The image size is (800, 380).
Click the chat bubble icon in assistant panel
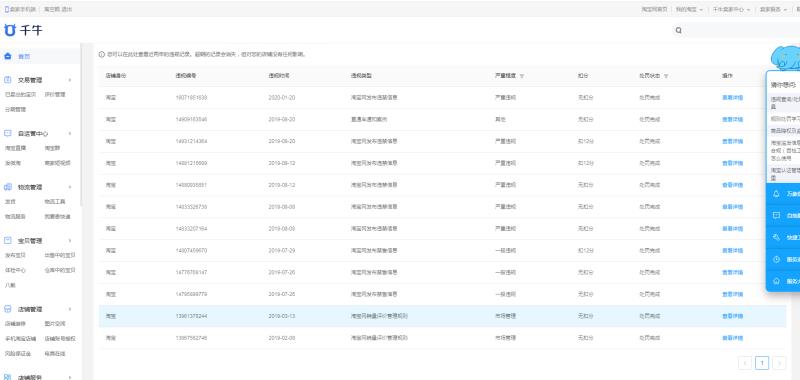(777, 216)
